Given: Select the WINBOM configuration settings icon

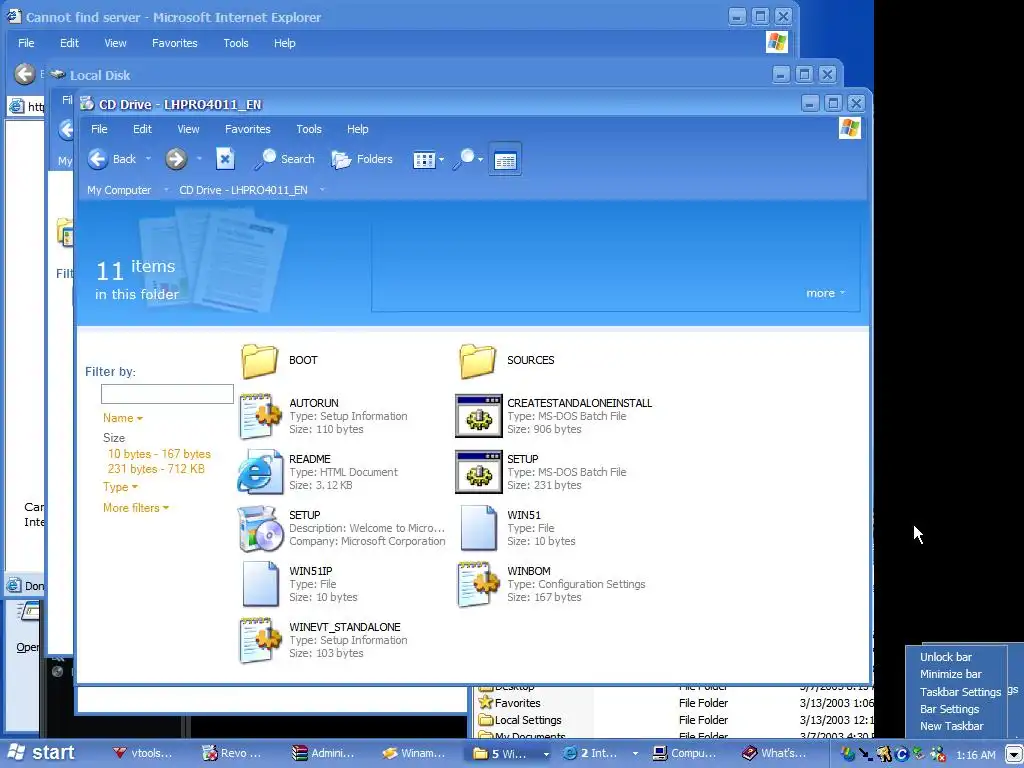Looking at the screenshot, I should [479, 584].
